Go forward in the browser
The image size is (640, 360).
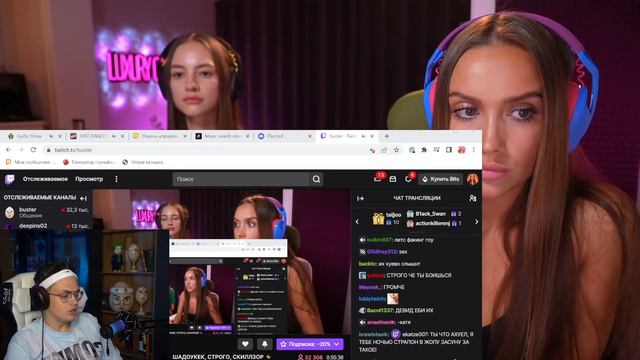tap(21, 150)
